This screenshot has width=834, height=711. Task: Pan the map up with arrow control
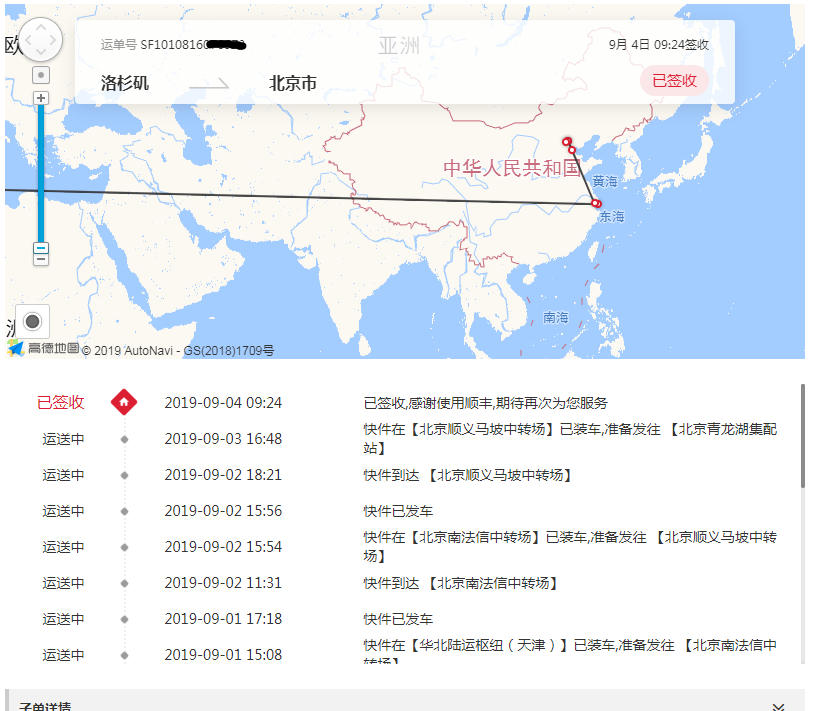coord(41,27)
